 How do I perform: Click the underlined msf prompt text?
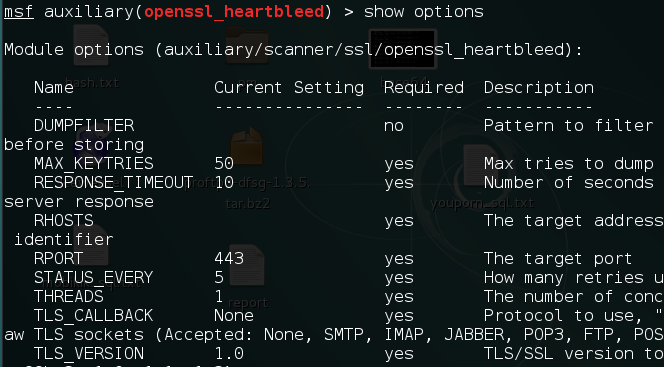coord(19,11)
